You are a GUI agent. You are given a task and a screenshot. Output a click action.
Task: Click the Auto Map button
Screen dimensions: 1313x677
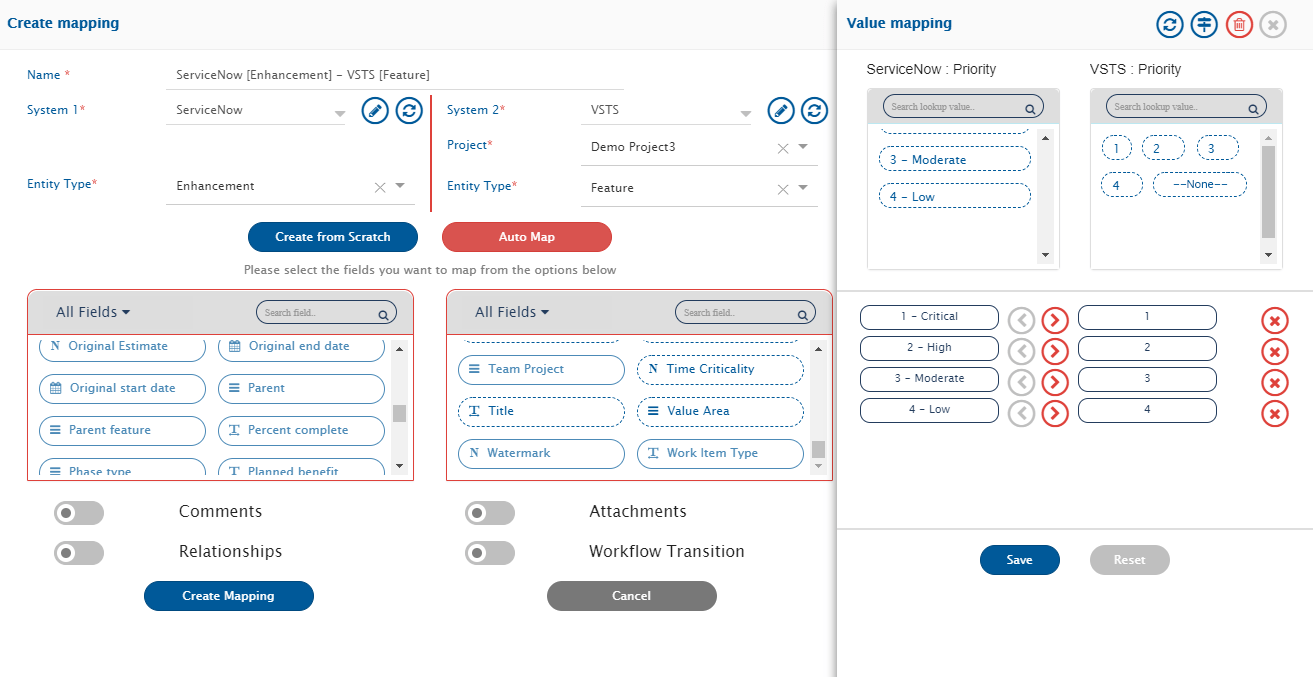(x=526, y=237)
